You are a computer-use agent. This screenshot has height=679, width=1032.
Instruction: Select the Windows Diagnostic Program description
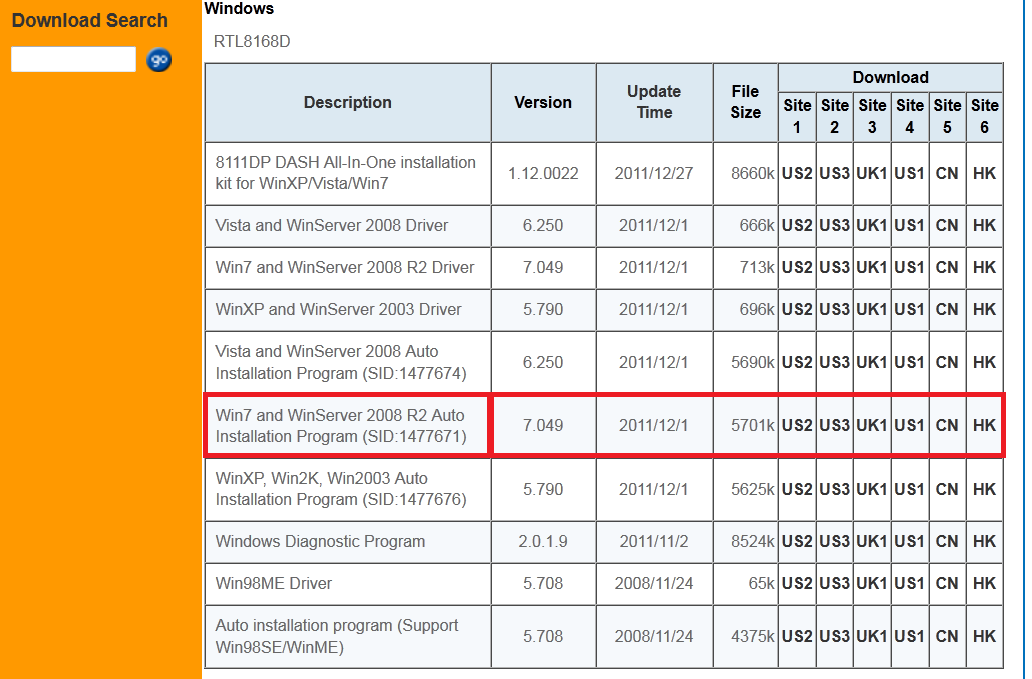pyautogui.click(x=321, y=541)
